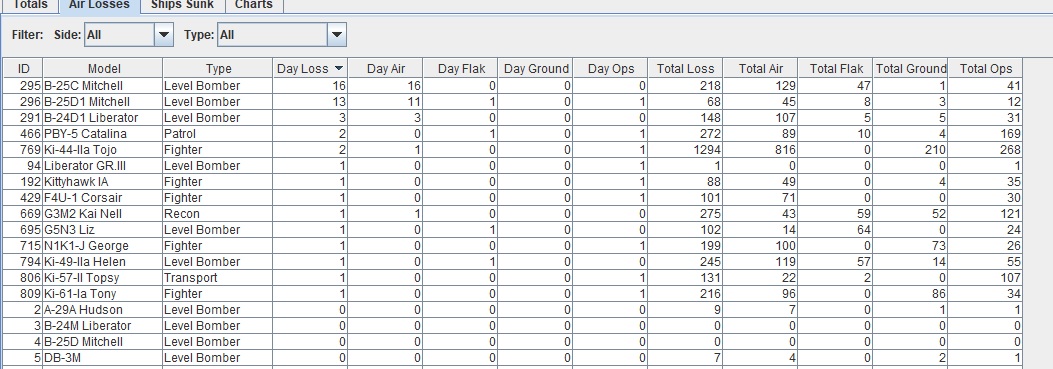1053x369 pixels.
Task: Click Total Air value 129 for B-25C Mitchell
Action: [760, 86]
